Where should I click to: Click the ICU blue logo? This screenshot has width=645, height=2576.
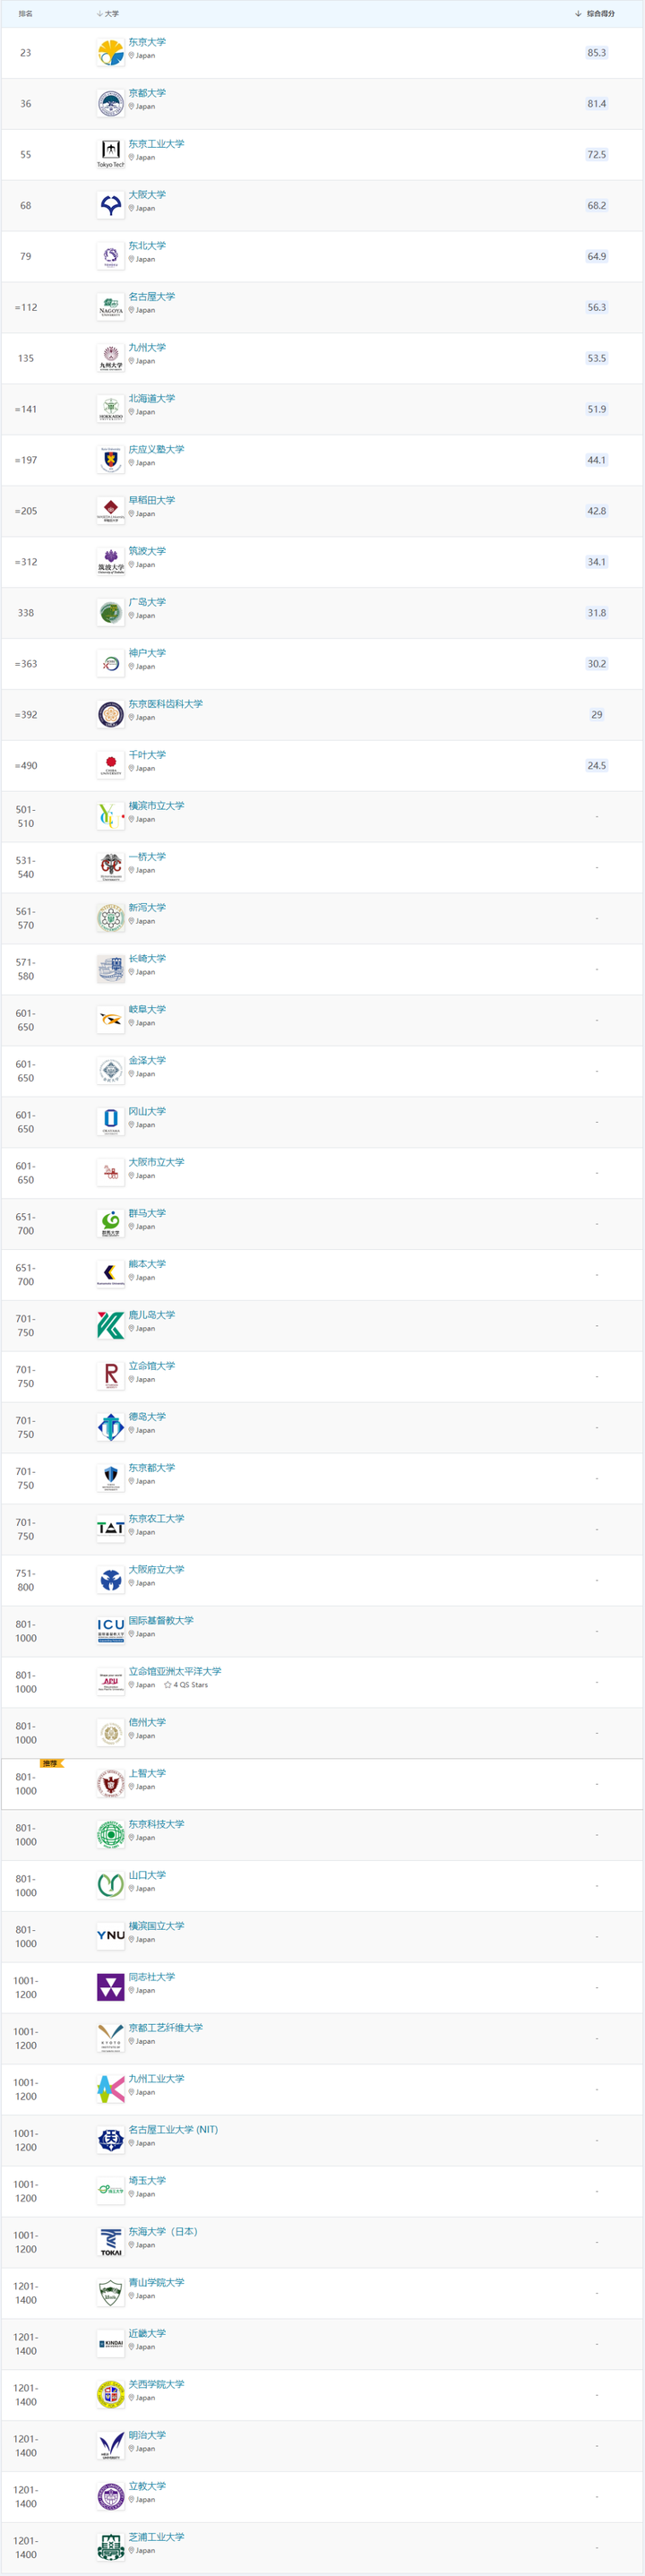(x=111, y=1630)
